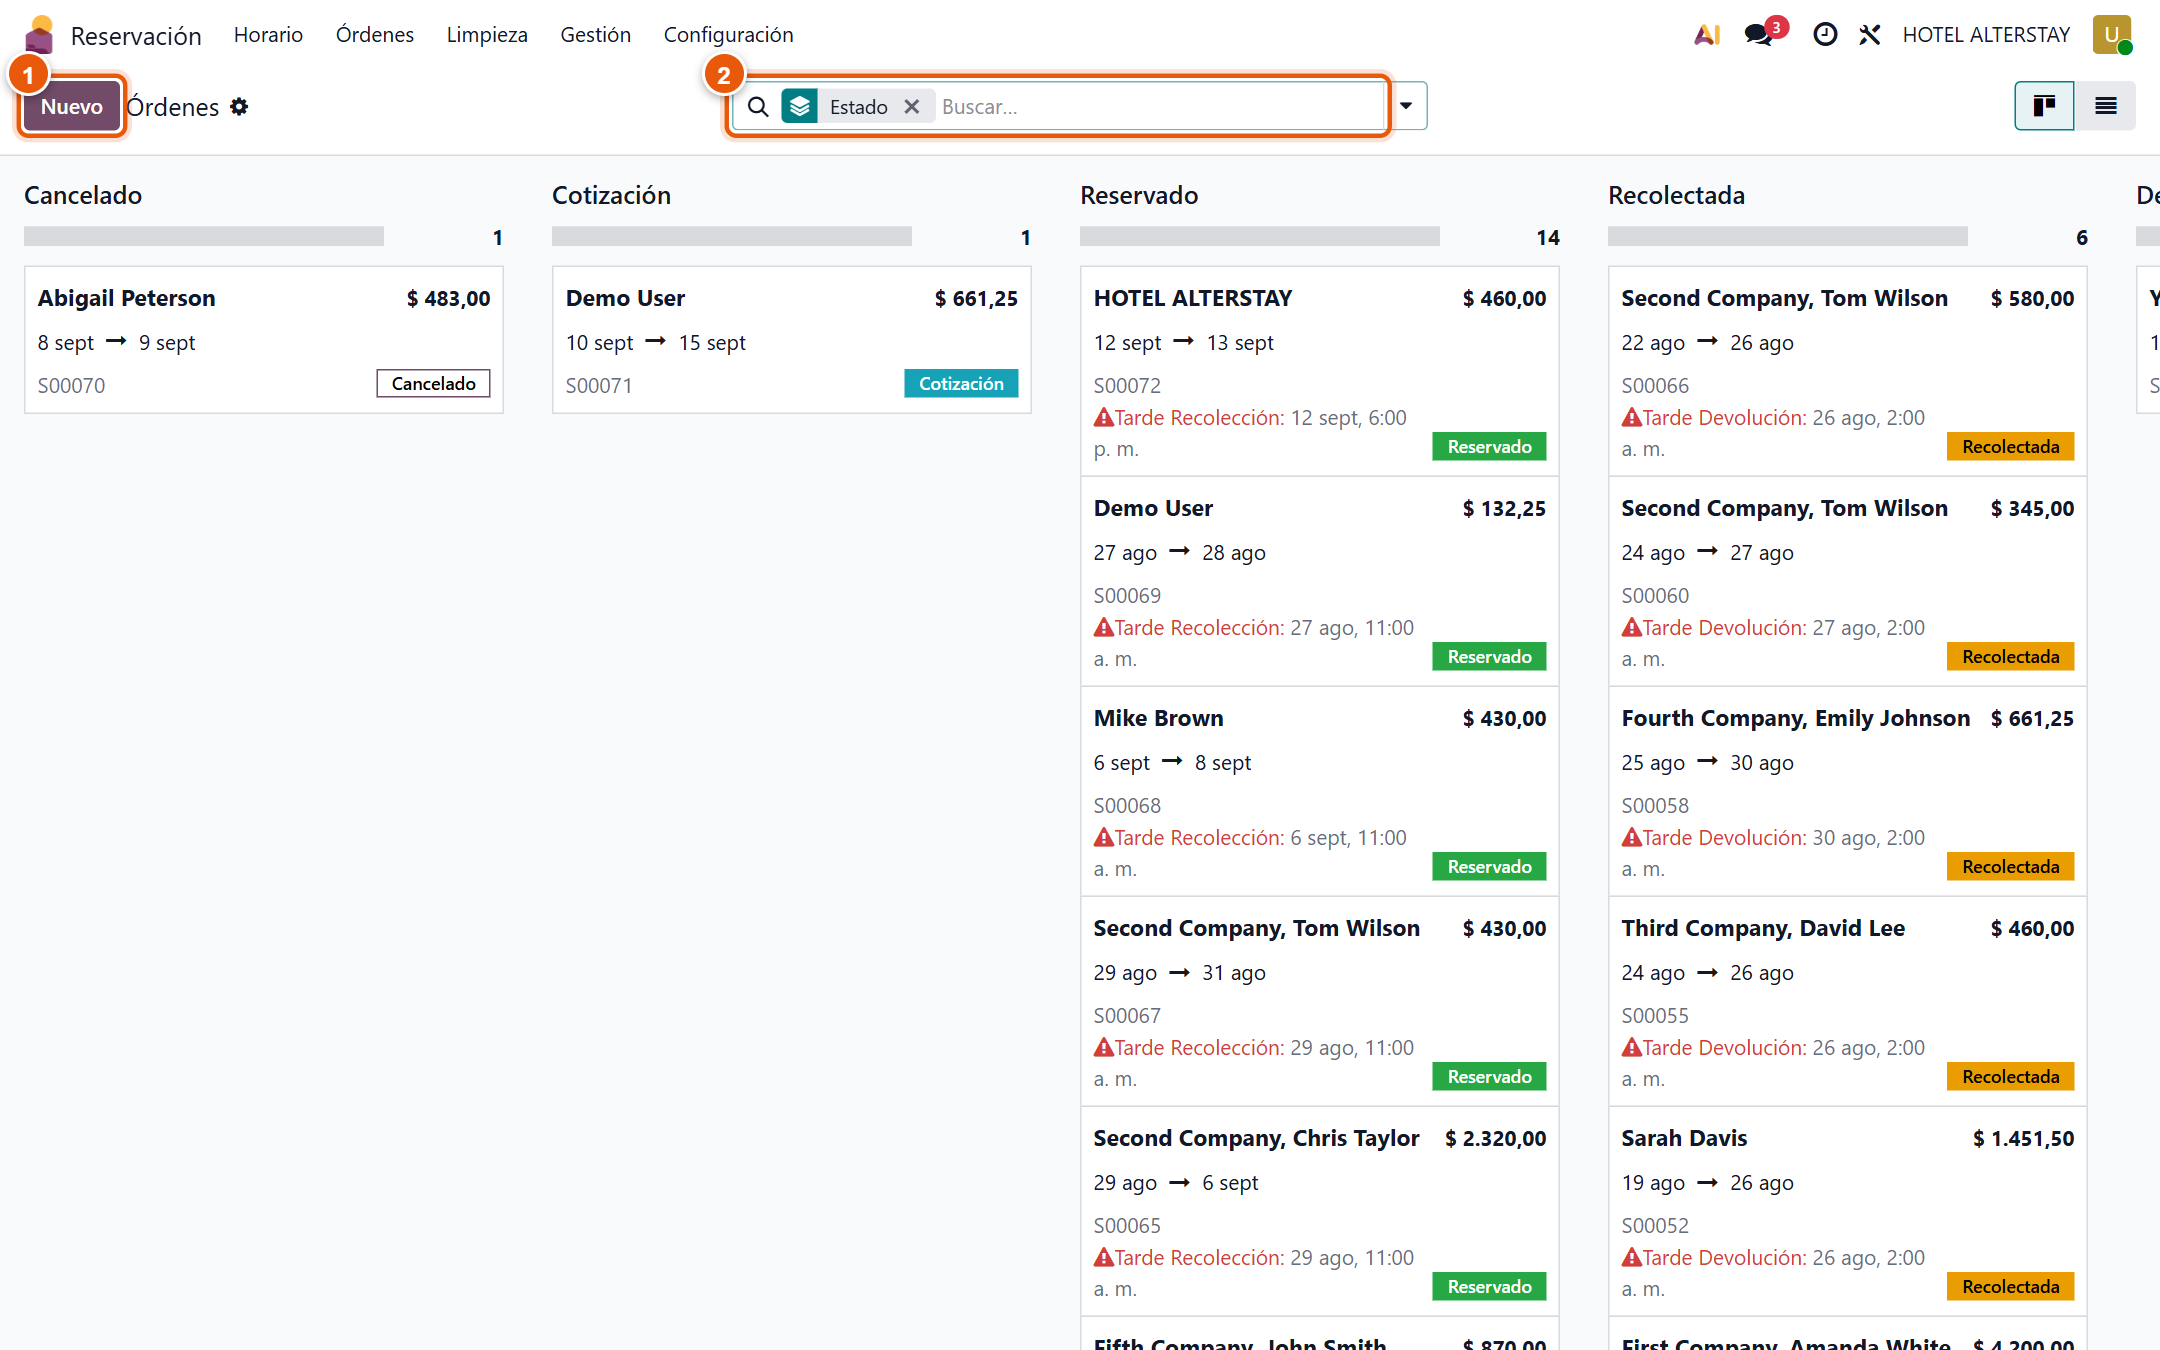Click the Reservación app logo
The image size is (2160, 1350).
[x=39, y=35]
